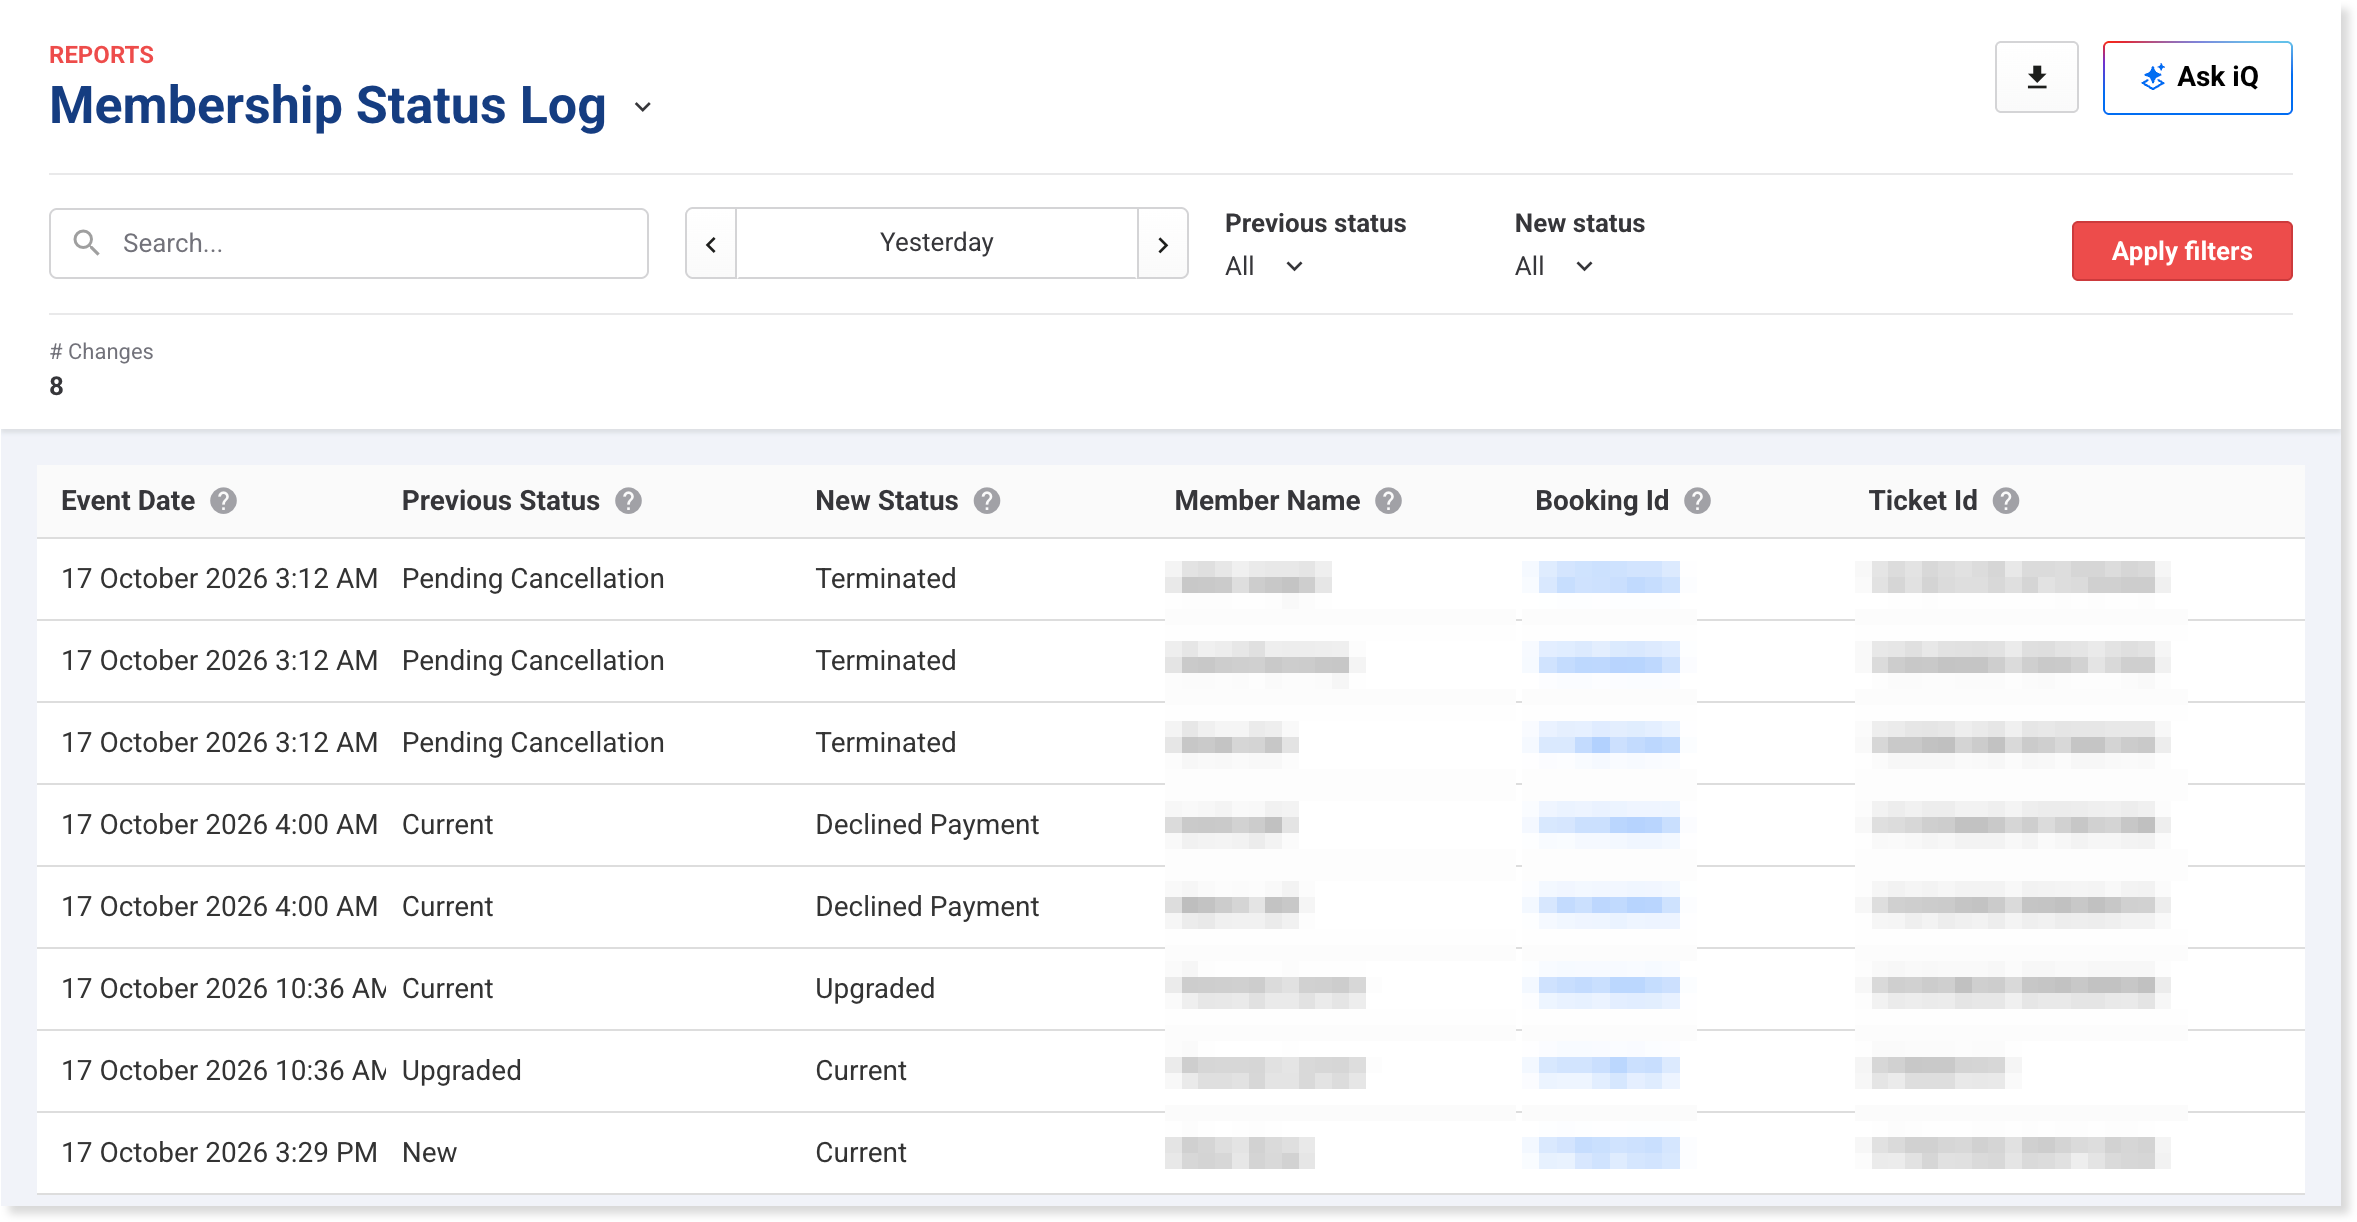Select the 17 October 2026 3:29 PM row date
This screenshot has height=1222, width=2357.
tap(219, 1153)
